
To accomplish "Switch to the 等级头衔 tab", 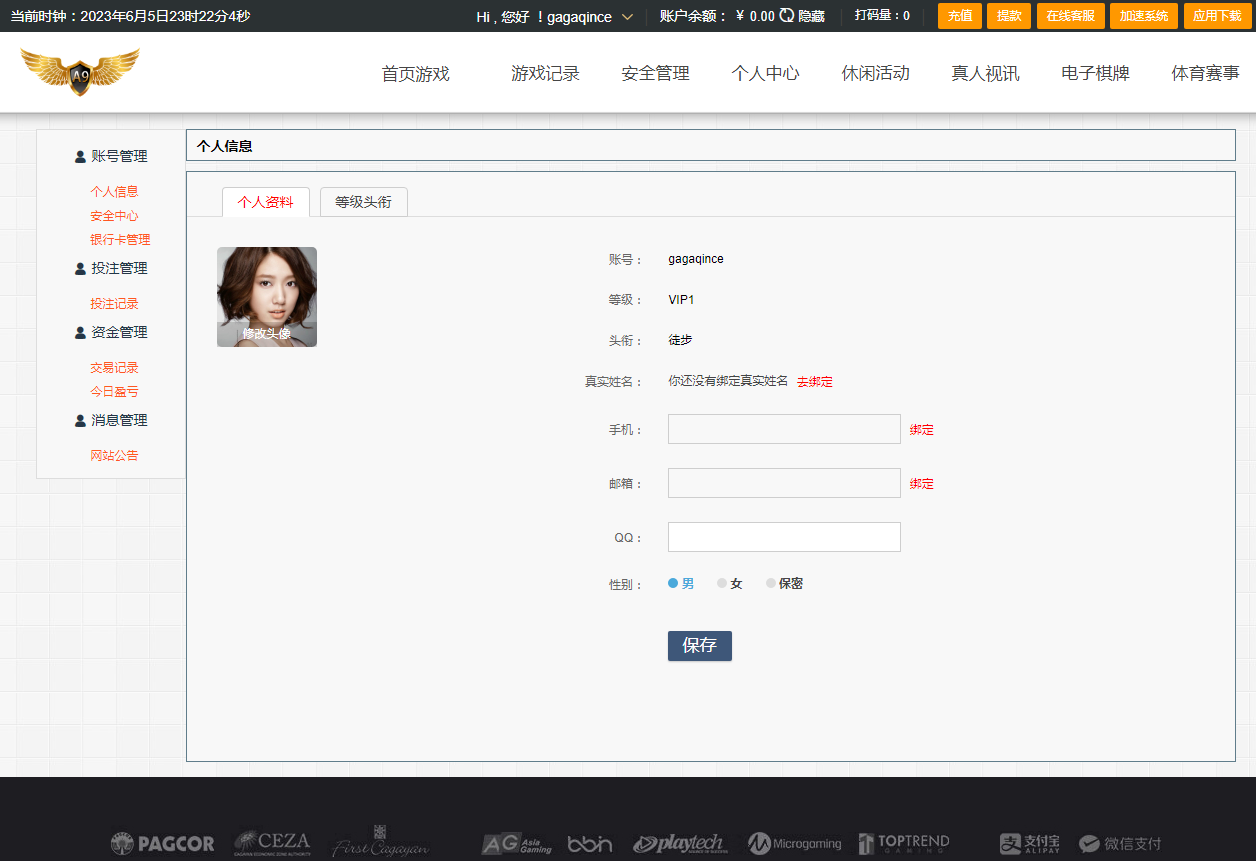I will pyautogui.click(x=363, y=202).
